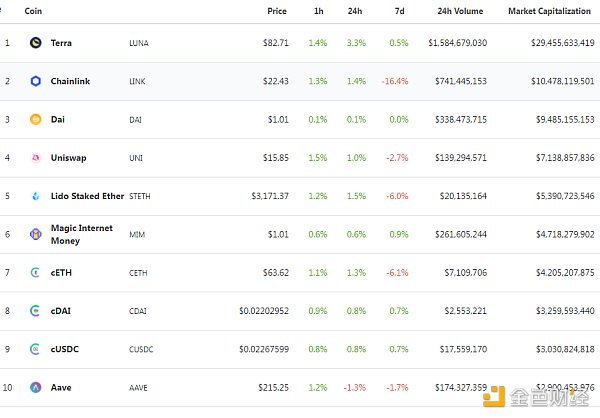Open the Lido Staked Ether link
The height and width of the screenshot is (418, 600).
coord(87,196)
